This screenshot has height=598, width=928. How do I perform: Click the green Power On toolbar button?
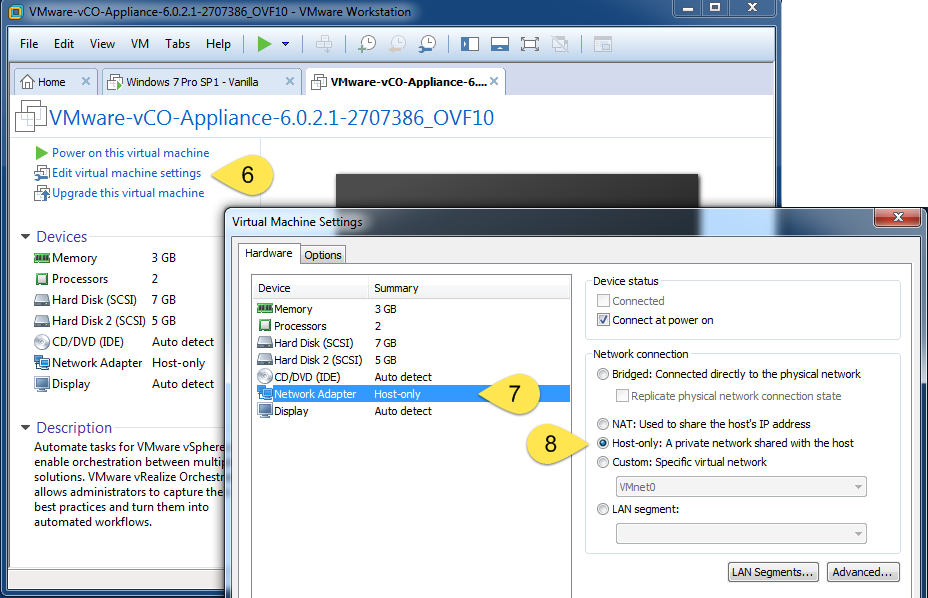coord(264,44)
